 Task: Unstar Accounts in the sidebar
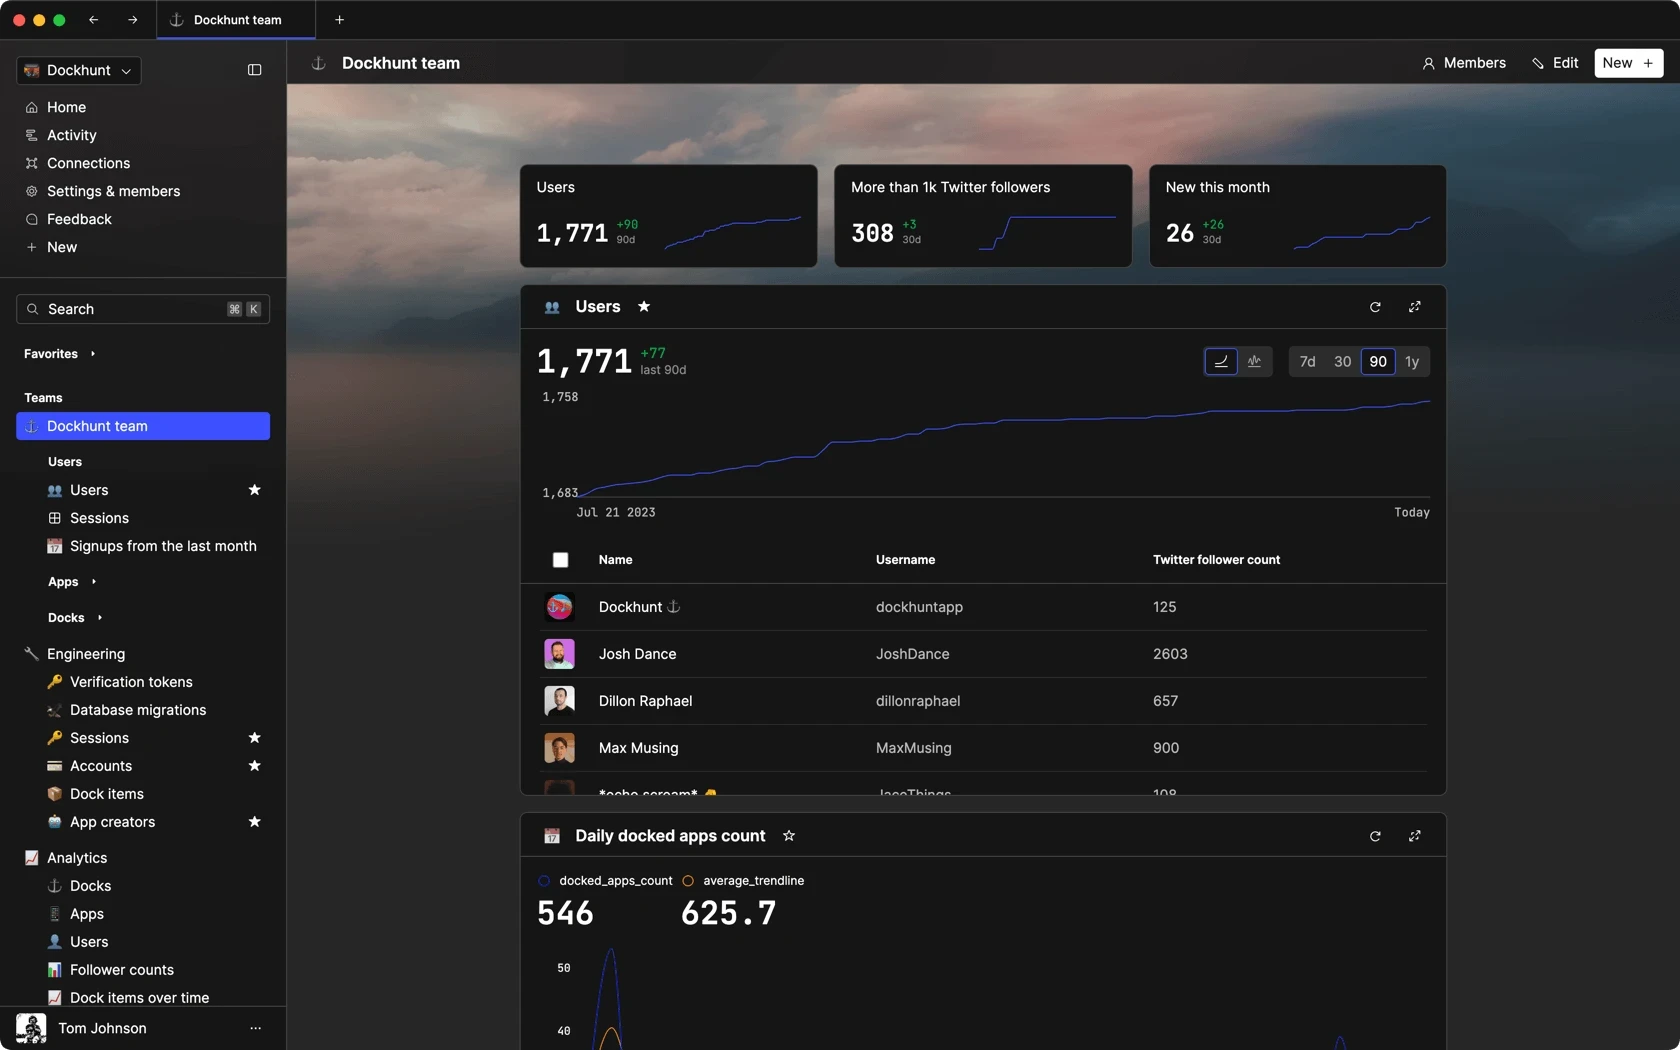[254, 766]
